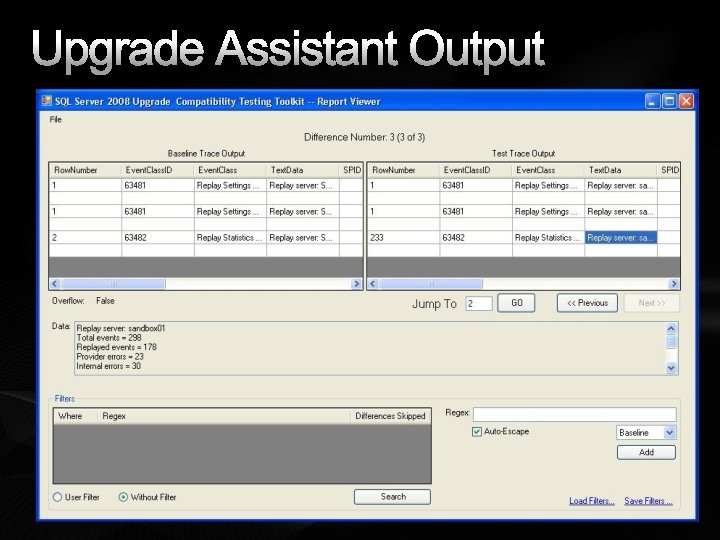The image size is (720, 540).
Task: Click the baseline grid horizontal scrollbar thumb
Action: 113,284
